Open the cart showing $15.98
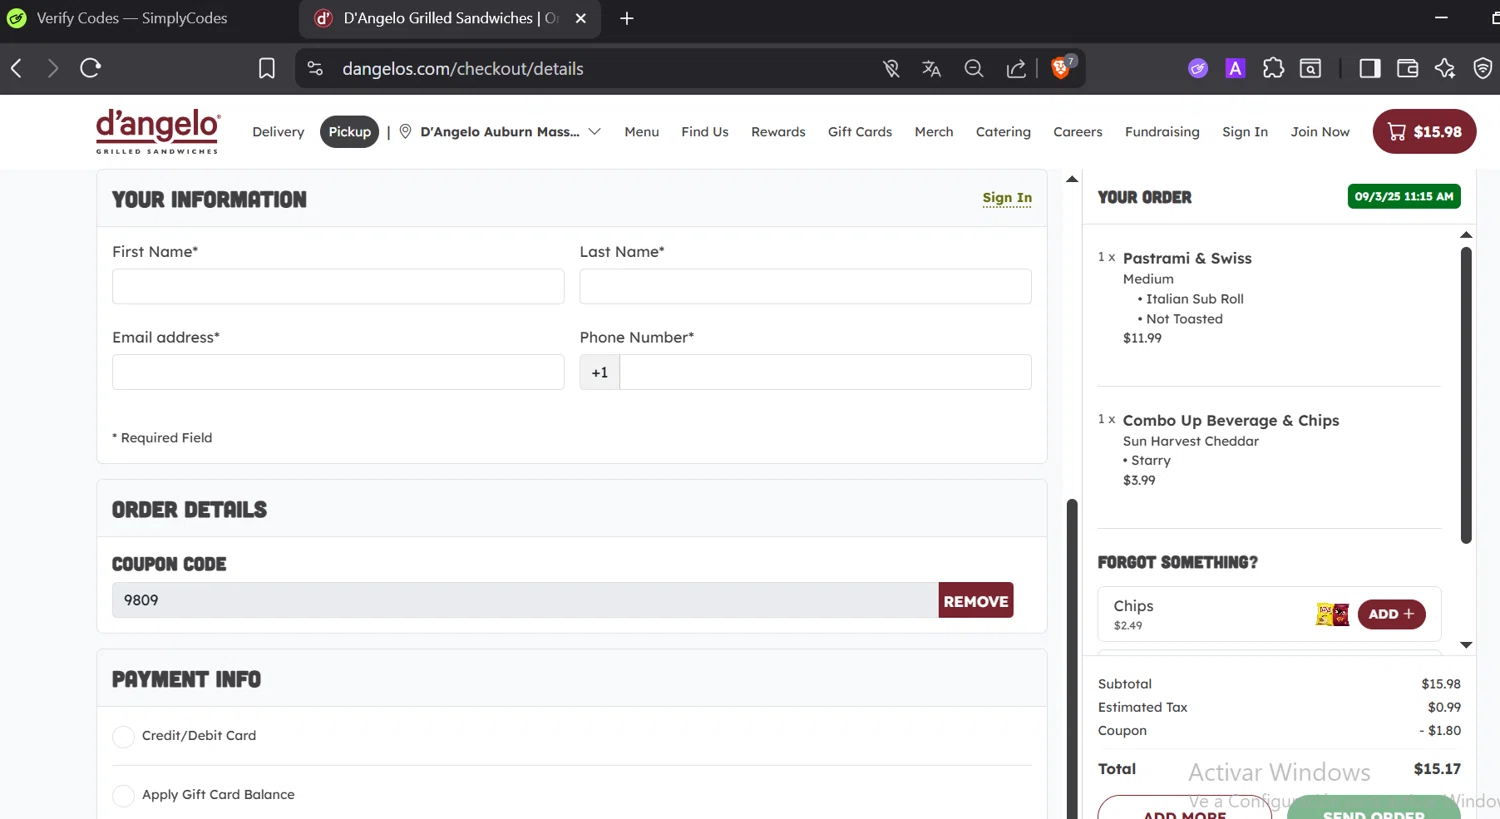Image resolution: width=1500 pixels, height=819 pixels. pyautogui.click(x=1424, y=131)
